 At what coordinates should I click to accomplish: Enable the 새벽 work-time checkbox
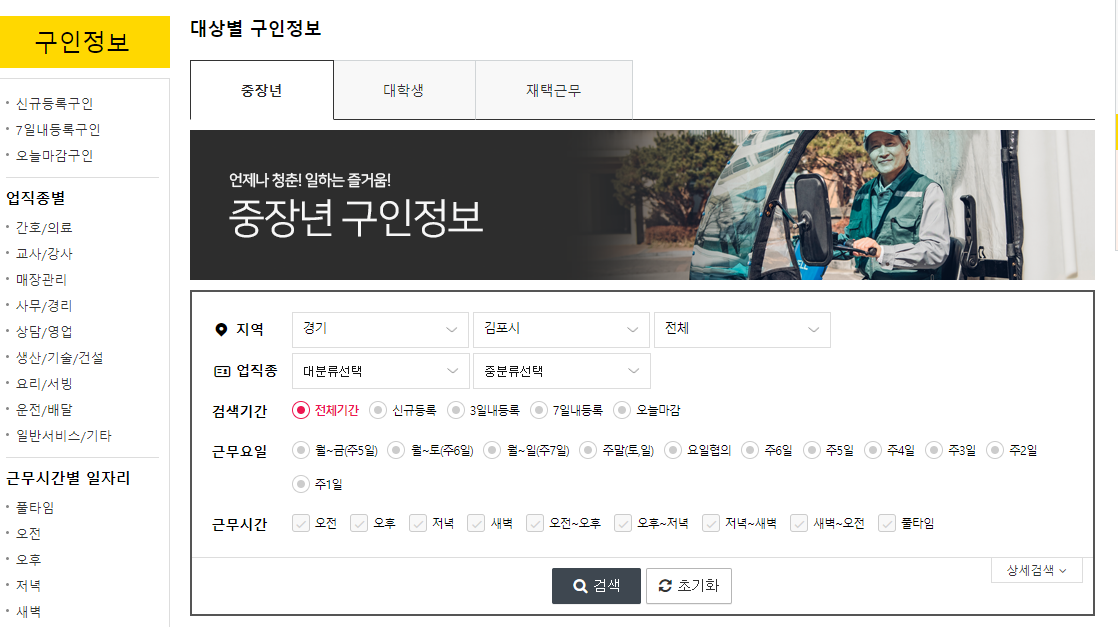[x=477, y=523]
